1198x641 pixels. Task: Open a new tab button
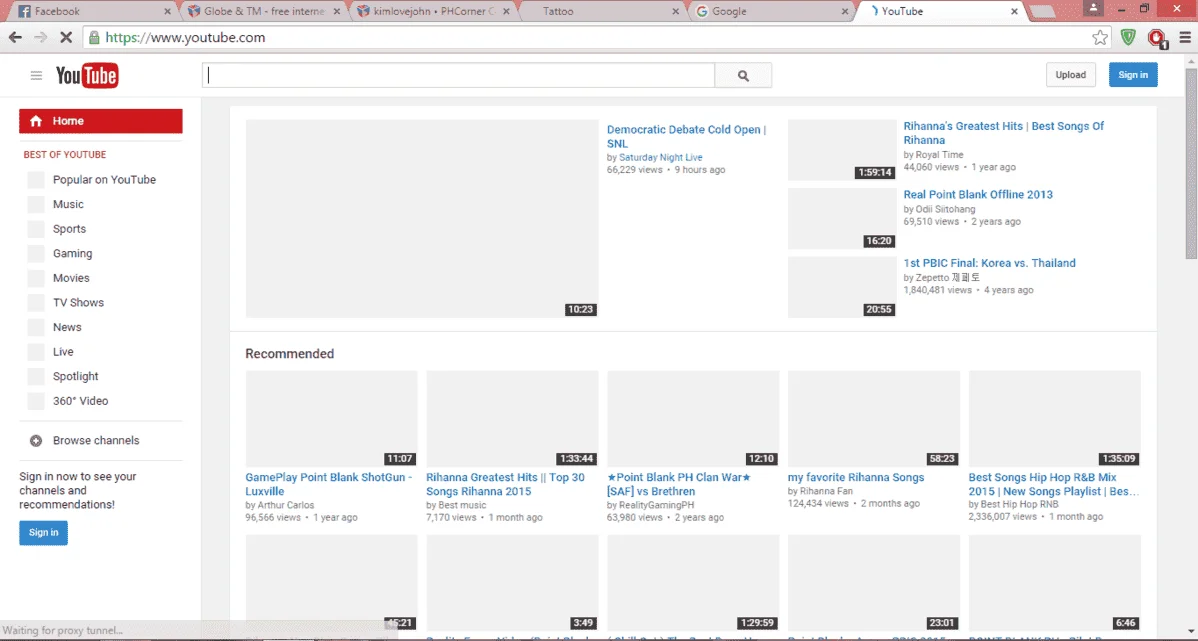point(1042,11)
